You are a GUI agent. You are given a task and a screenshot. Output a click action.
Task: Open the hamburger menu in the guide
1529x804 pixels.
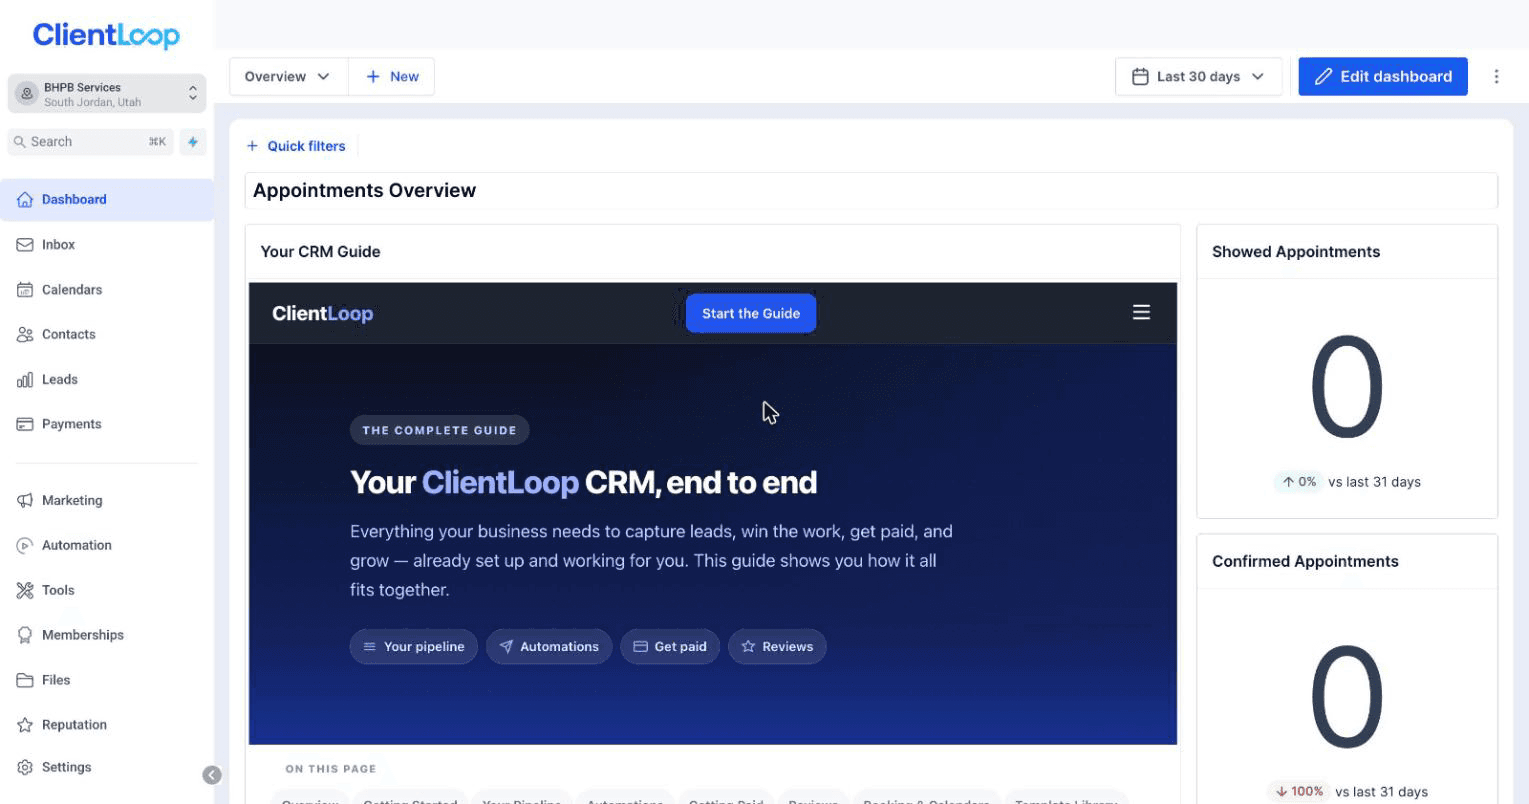click(x=1141, y=313)
